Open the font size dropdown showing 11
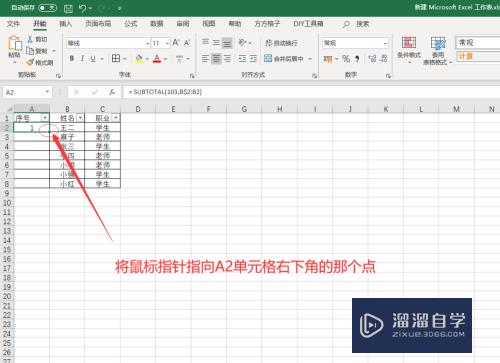This screenshot has height=363, width=500. (167, 43)
